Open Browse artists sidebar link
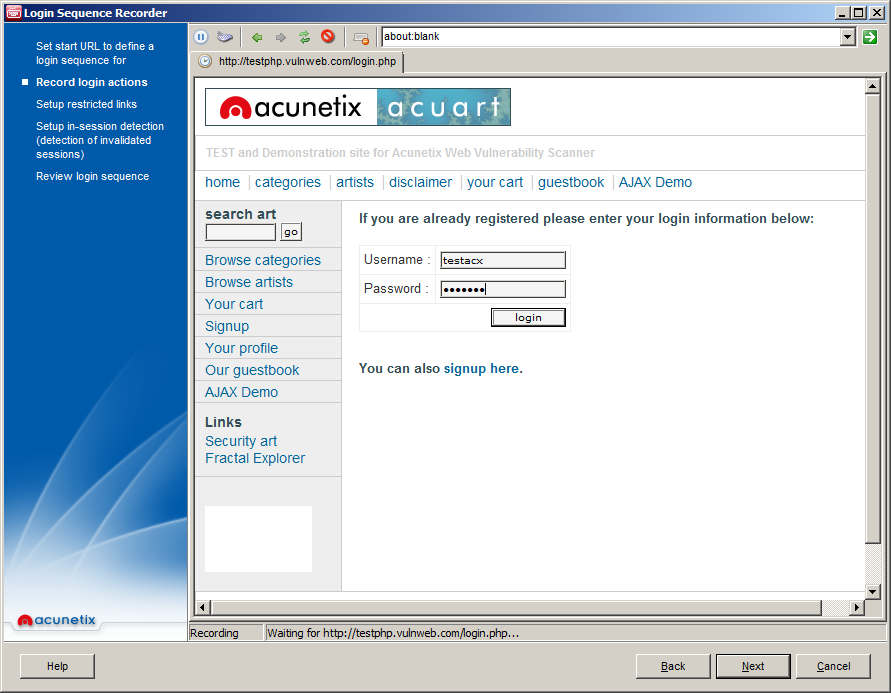Image resolution: width=891 pixels, height=693 pixels. (x=249, y=282)
